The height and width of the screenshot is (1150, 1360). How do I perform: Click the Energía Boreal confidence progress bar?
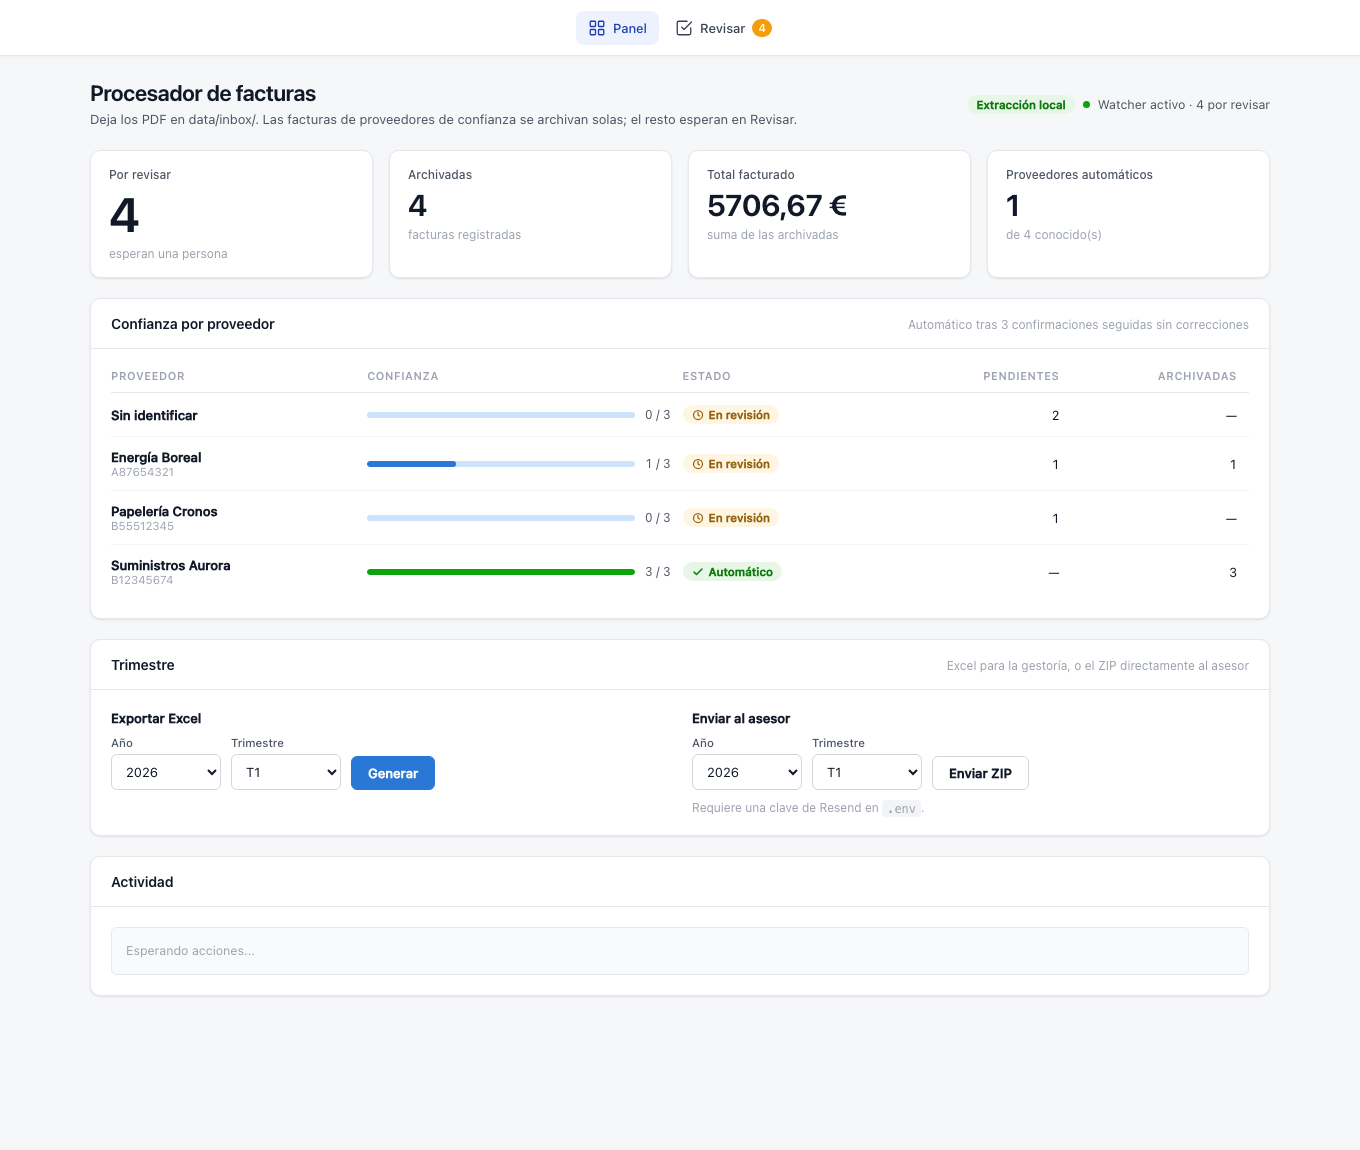coord(501,464)
